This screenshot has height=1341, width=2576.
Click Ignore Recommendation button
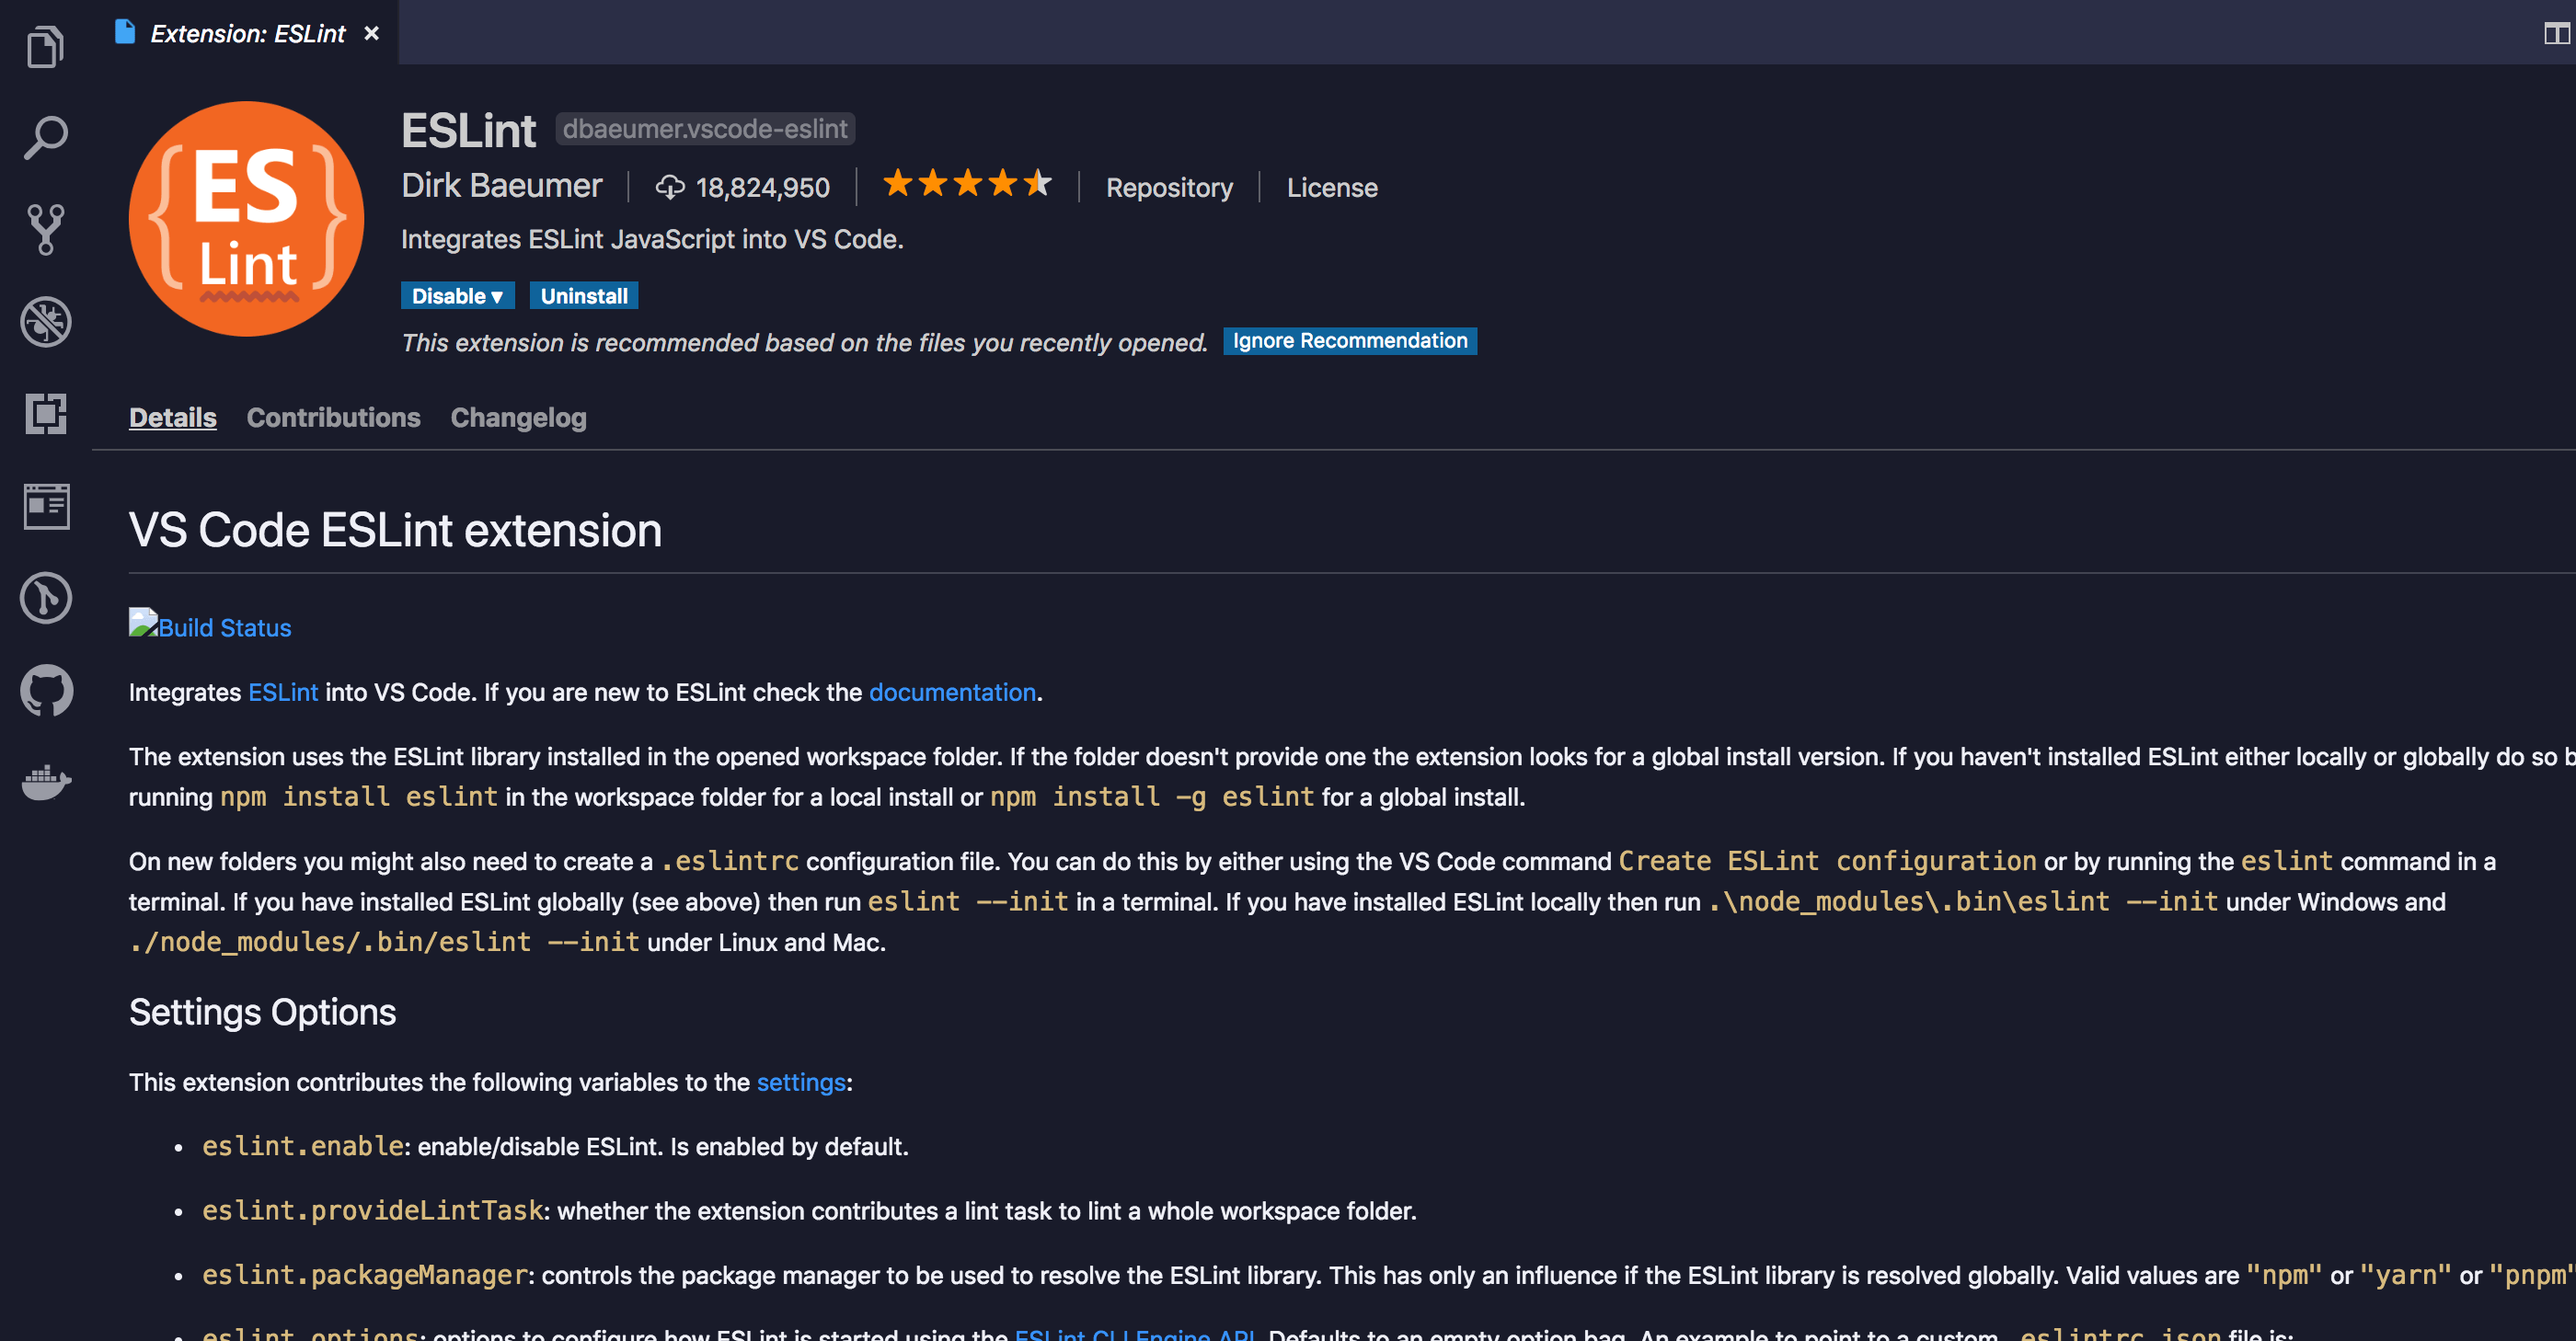(1349, 341)
